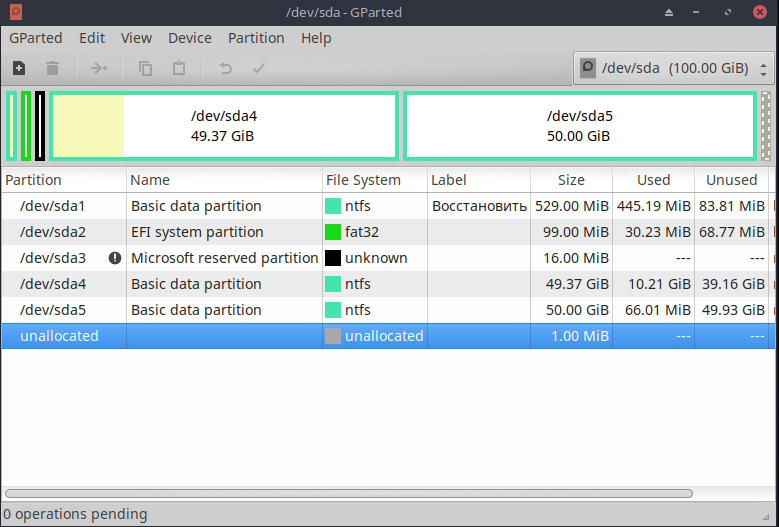This screenshot has width=779, height=527.
Task: Open the Edit menu
Action: (92, 38)
